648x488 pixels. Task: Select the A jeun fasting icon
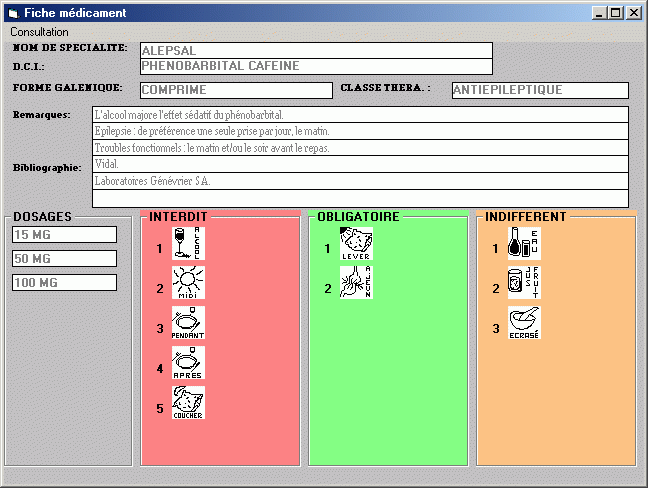[x=356, y=283]
